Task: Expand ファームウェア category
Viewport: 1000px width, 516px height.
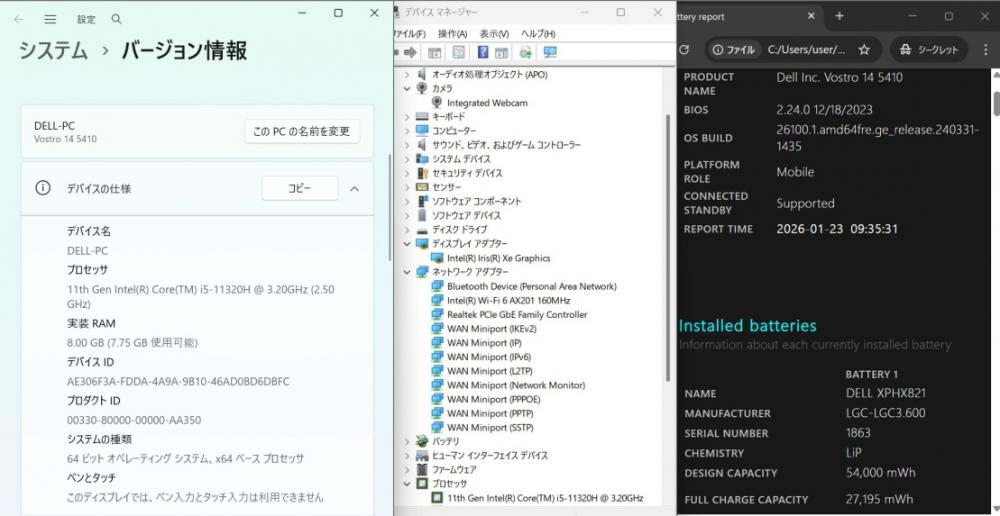Action: (x=408, y=469)
